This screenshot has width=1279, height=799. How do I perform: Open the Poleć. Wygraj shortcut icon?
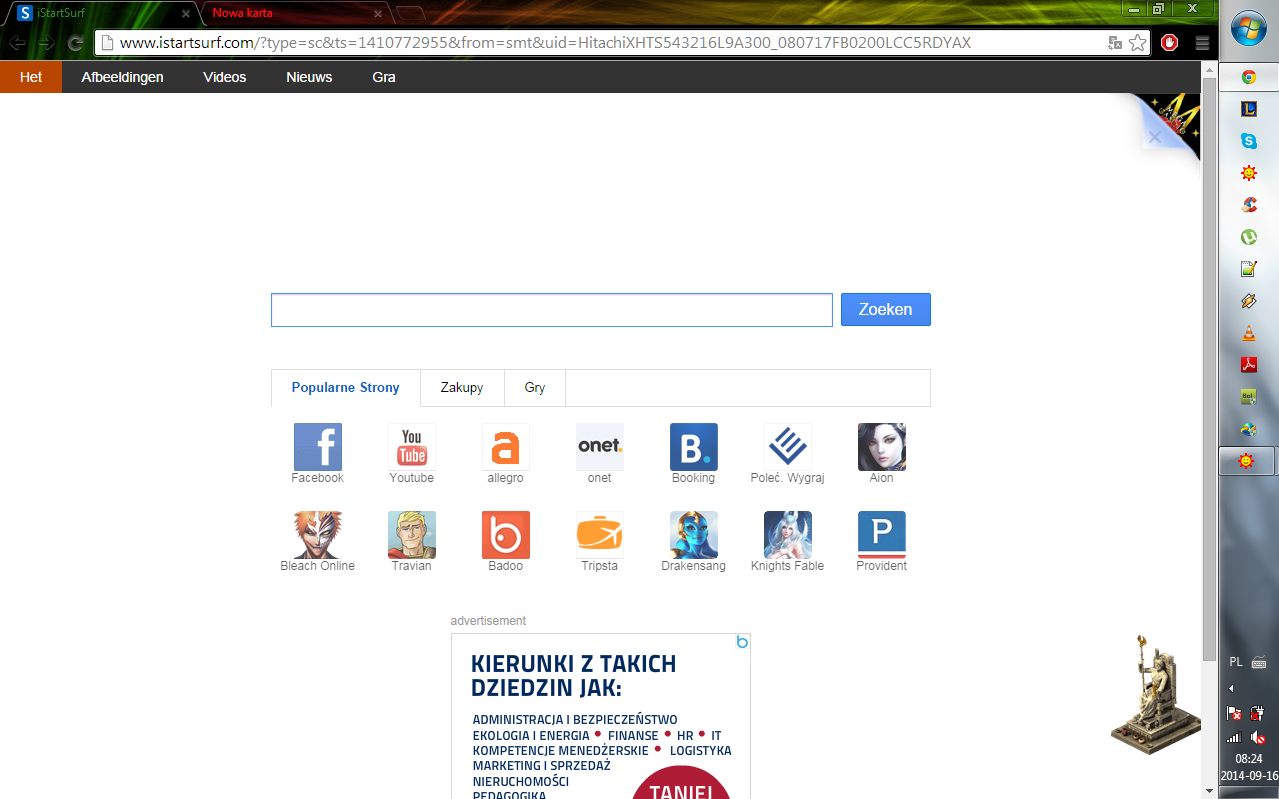pos(788,446)
